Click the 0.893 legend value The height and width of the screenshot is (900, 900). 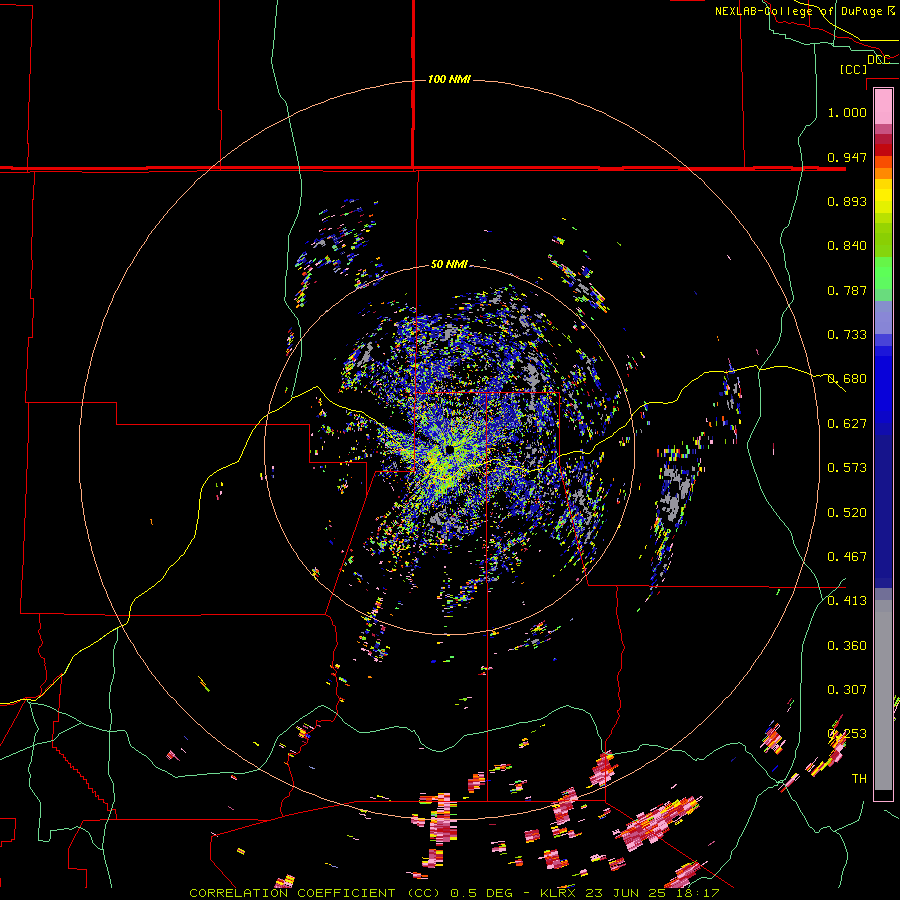847,201
